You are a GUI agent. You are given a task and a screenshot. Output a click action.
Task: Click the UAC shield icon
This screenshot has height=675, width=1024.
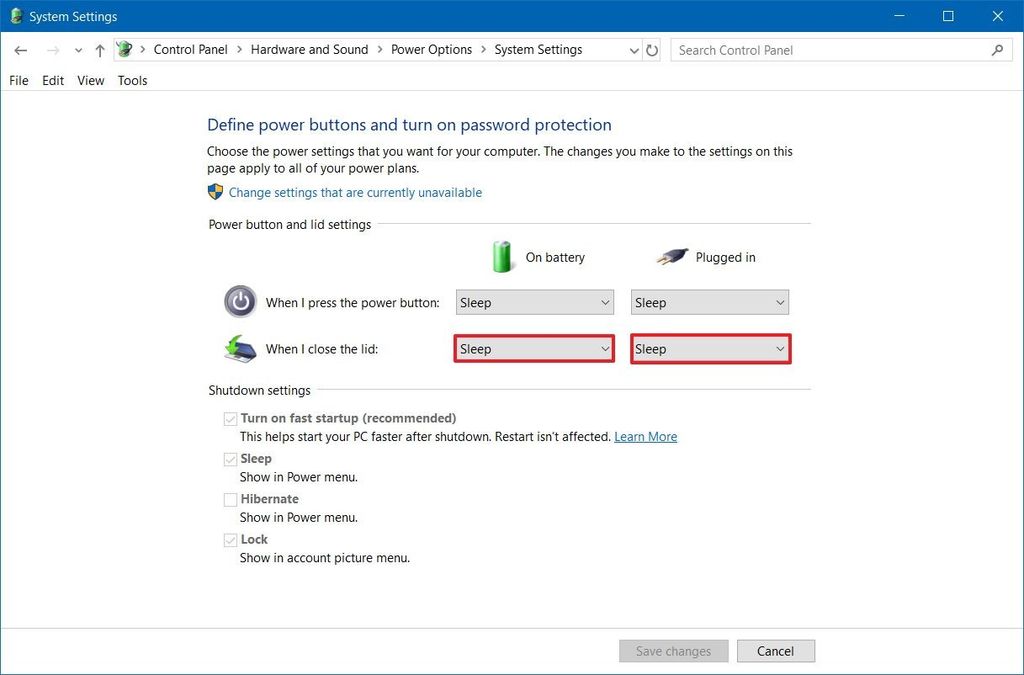pos(215,191)
